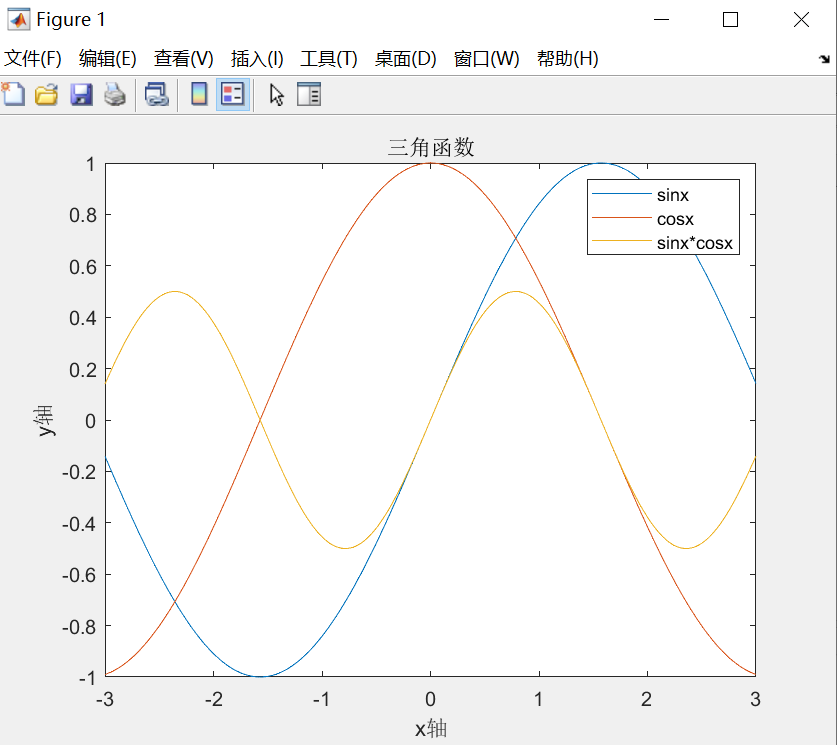
Task: Toggle the Insert Legend button off
Action: (232, 94)
